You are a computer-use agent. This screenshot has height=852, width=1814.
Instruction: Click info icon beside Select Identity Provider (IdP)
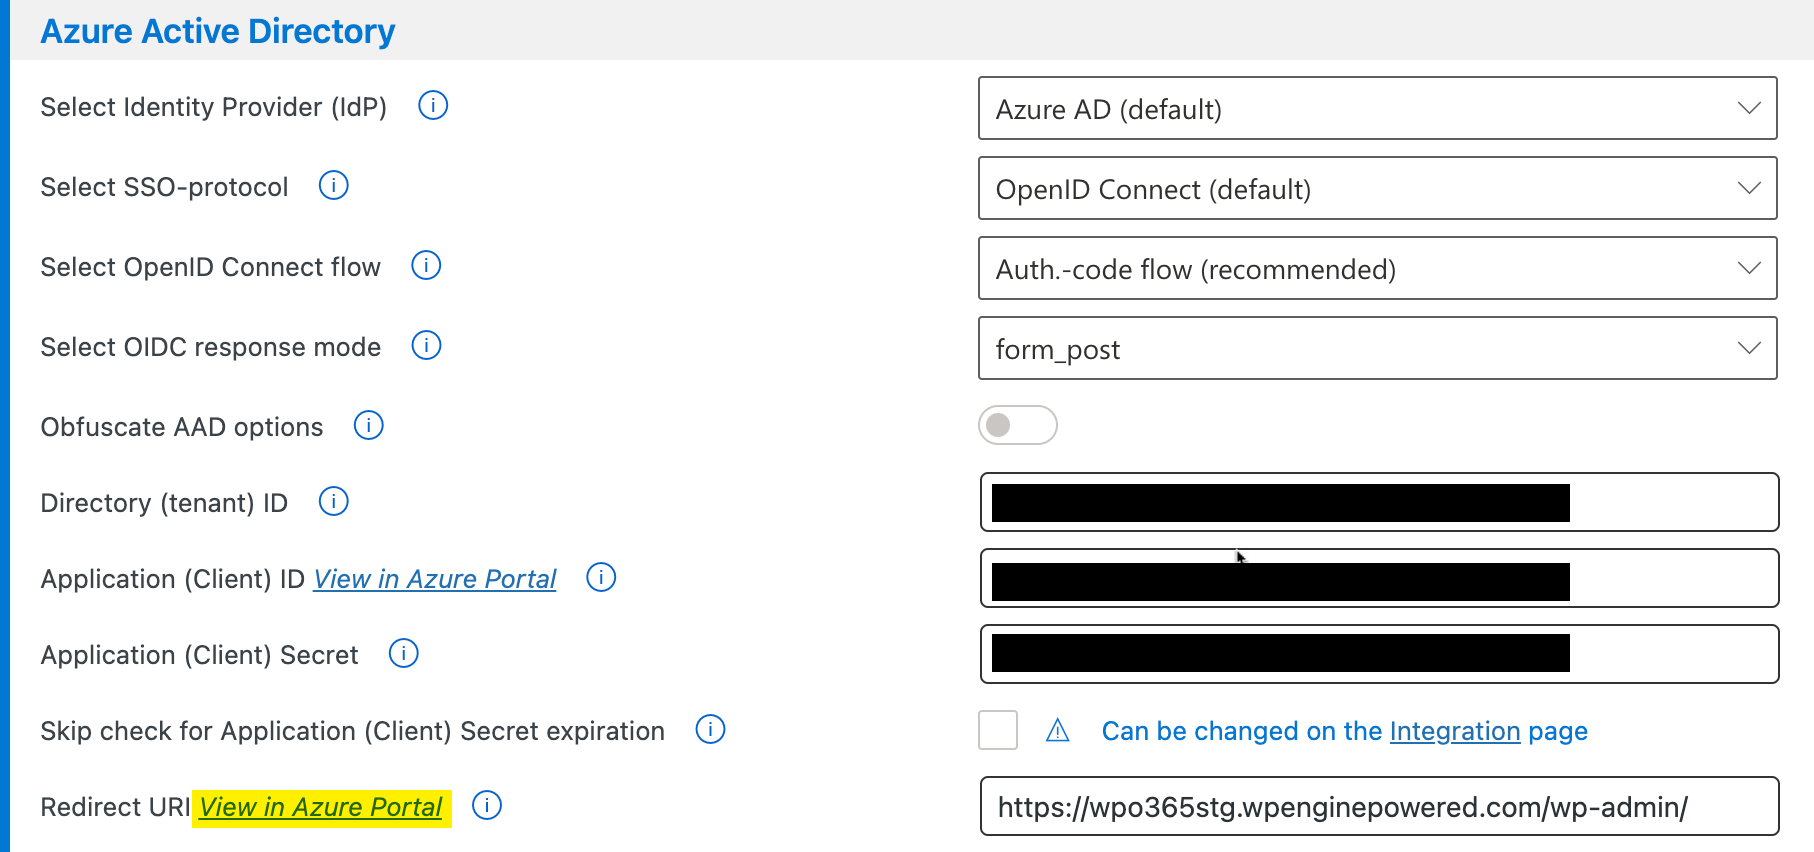point(433,105)
